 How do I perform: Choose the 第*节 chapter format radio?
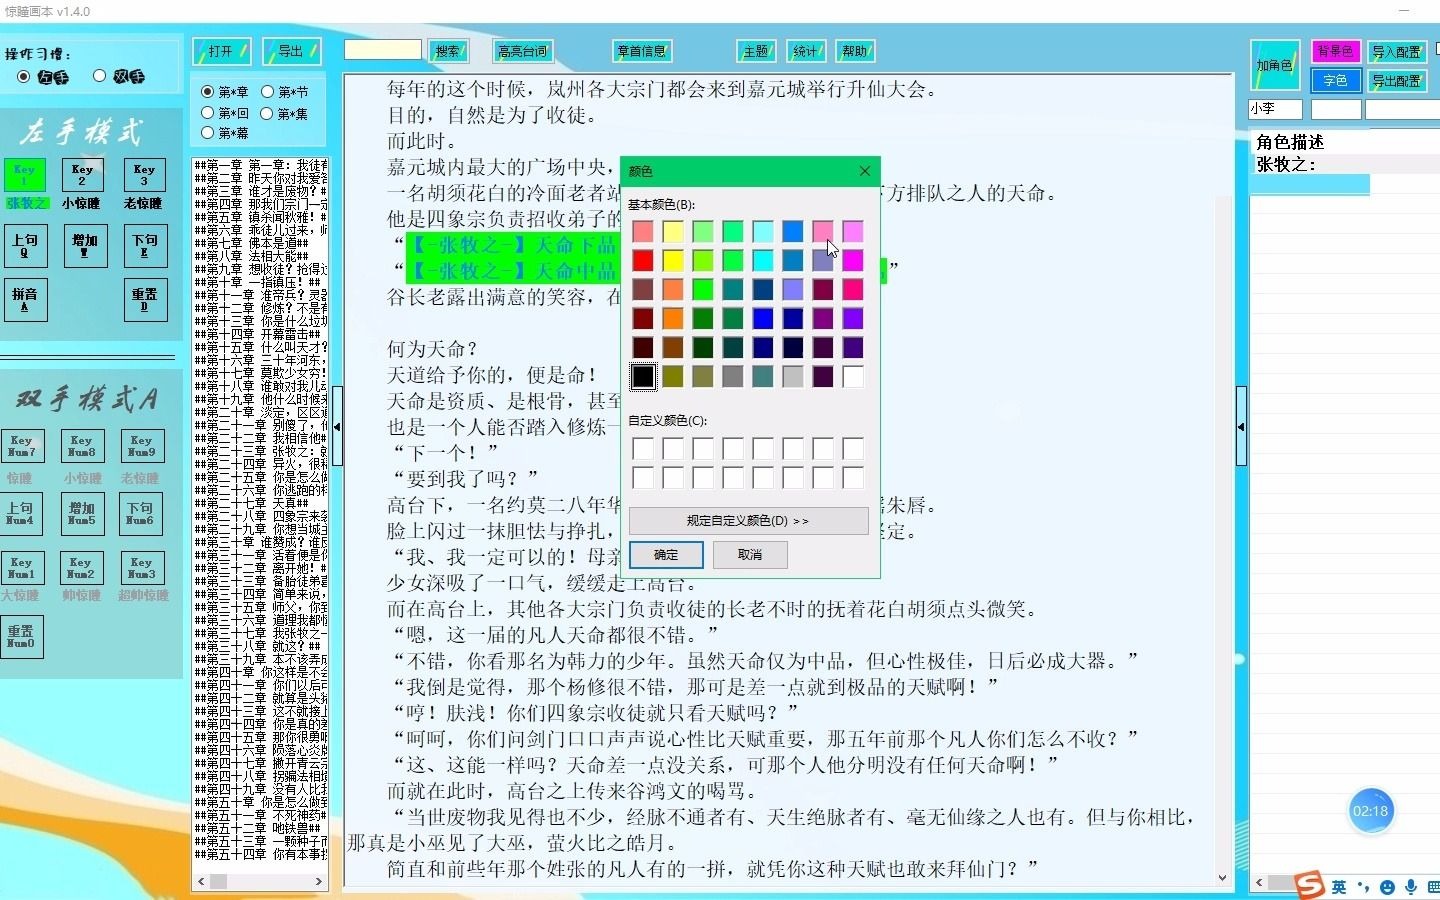(x=268, y=91)
